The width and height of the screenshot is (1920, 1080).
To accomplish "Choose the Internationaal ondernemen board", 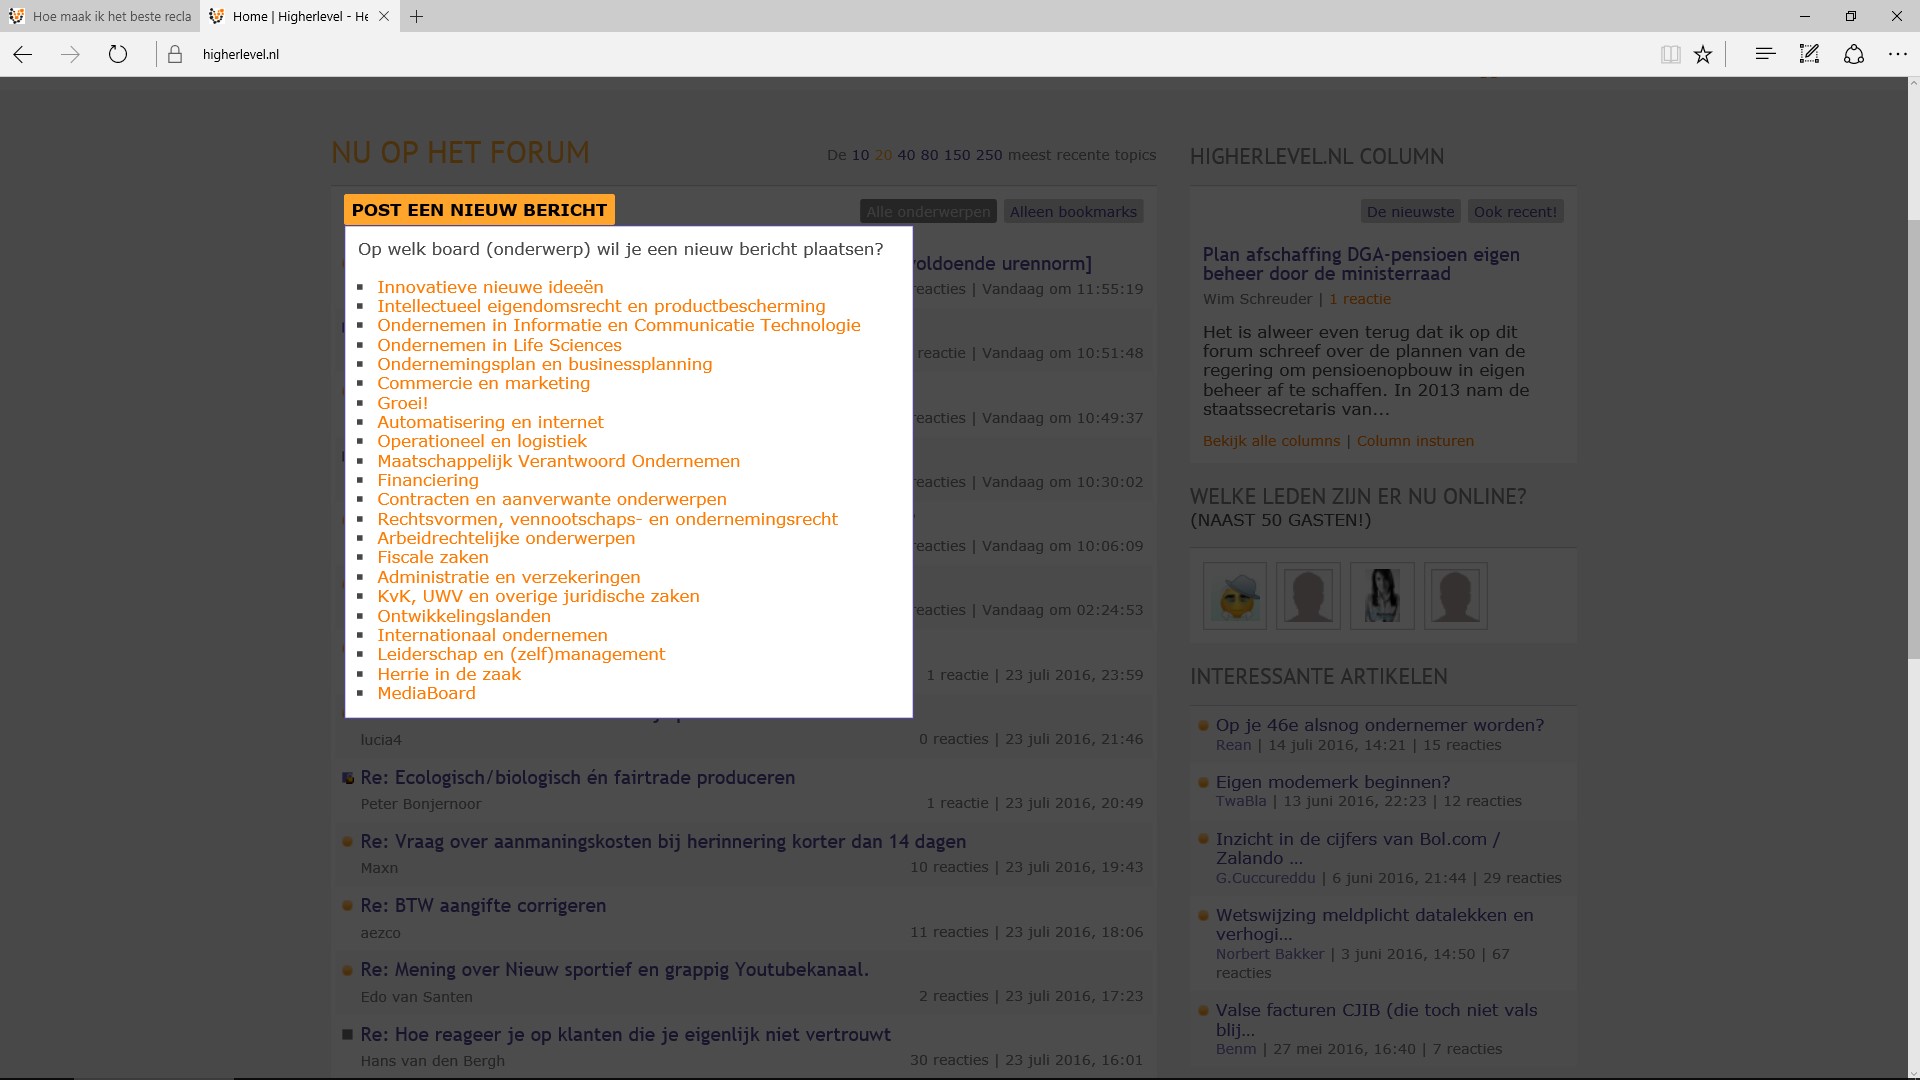I will [x=492, y=635].
